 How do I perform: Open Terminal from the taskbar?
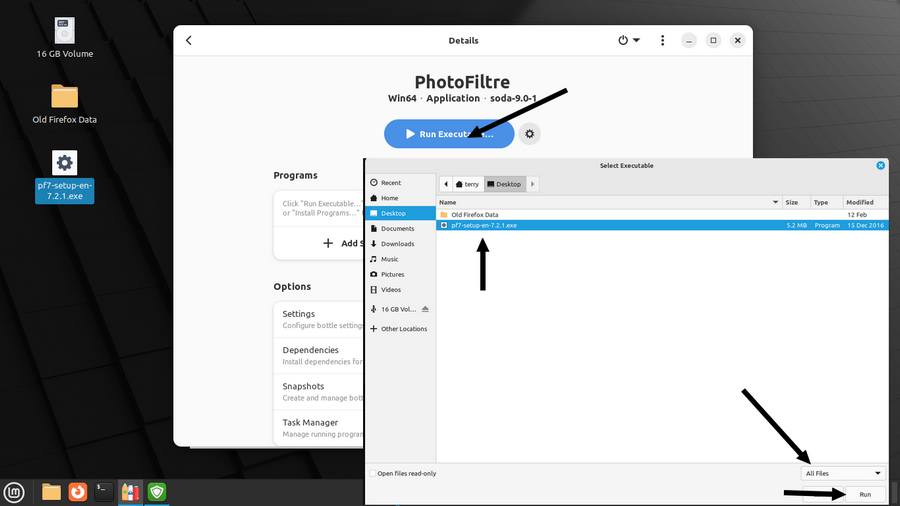click(104, 491)
